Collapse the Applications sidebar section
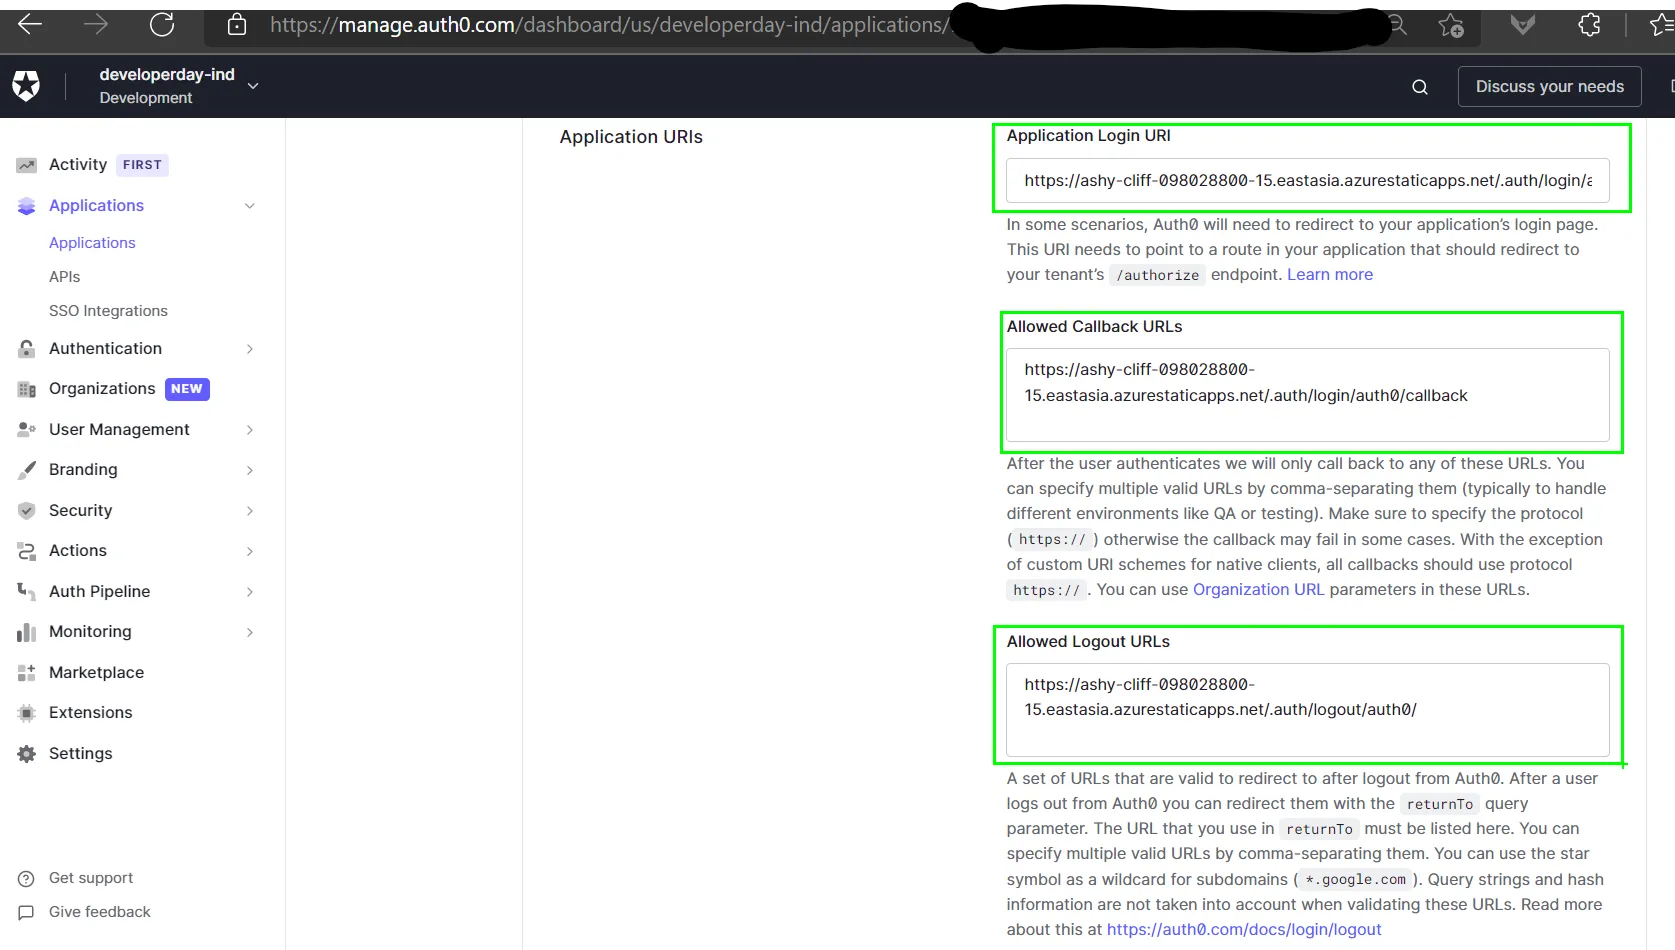Screen dimensions: 1675x950 point(250,206)
